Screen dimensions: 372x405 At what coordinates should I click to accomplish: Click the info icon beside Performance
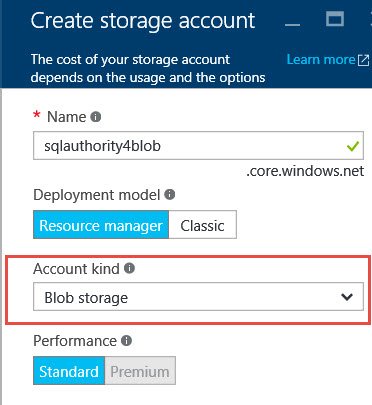126,340
